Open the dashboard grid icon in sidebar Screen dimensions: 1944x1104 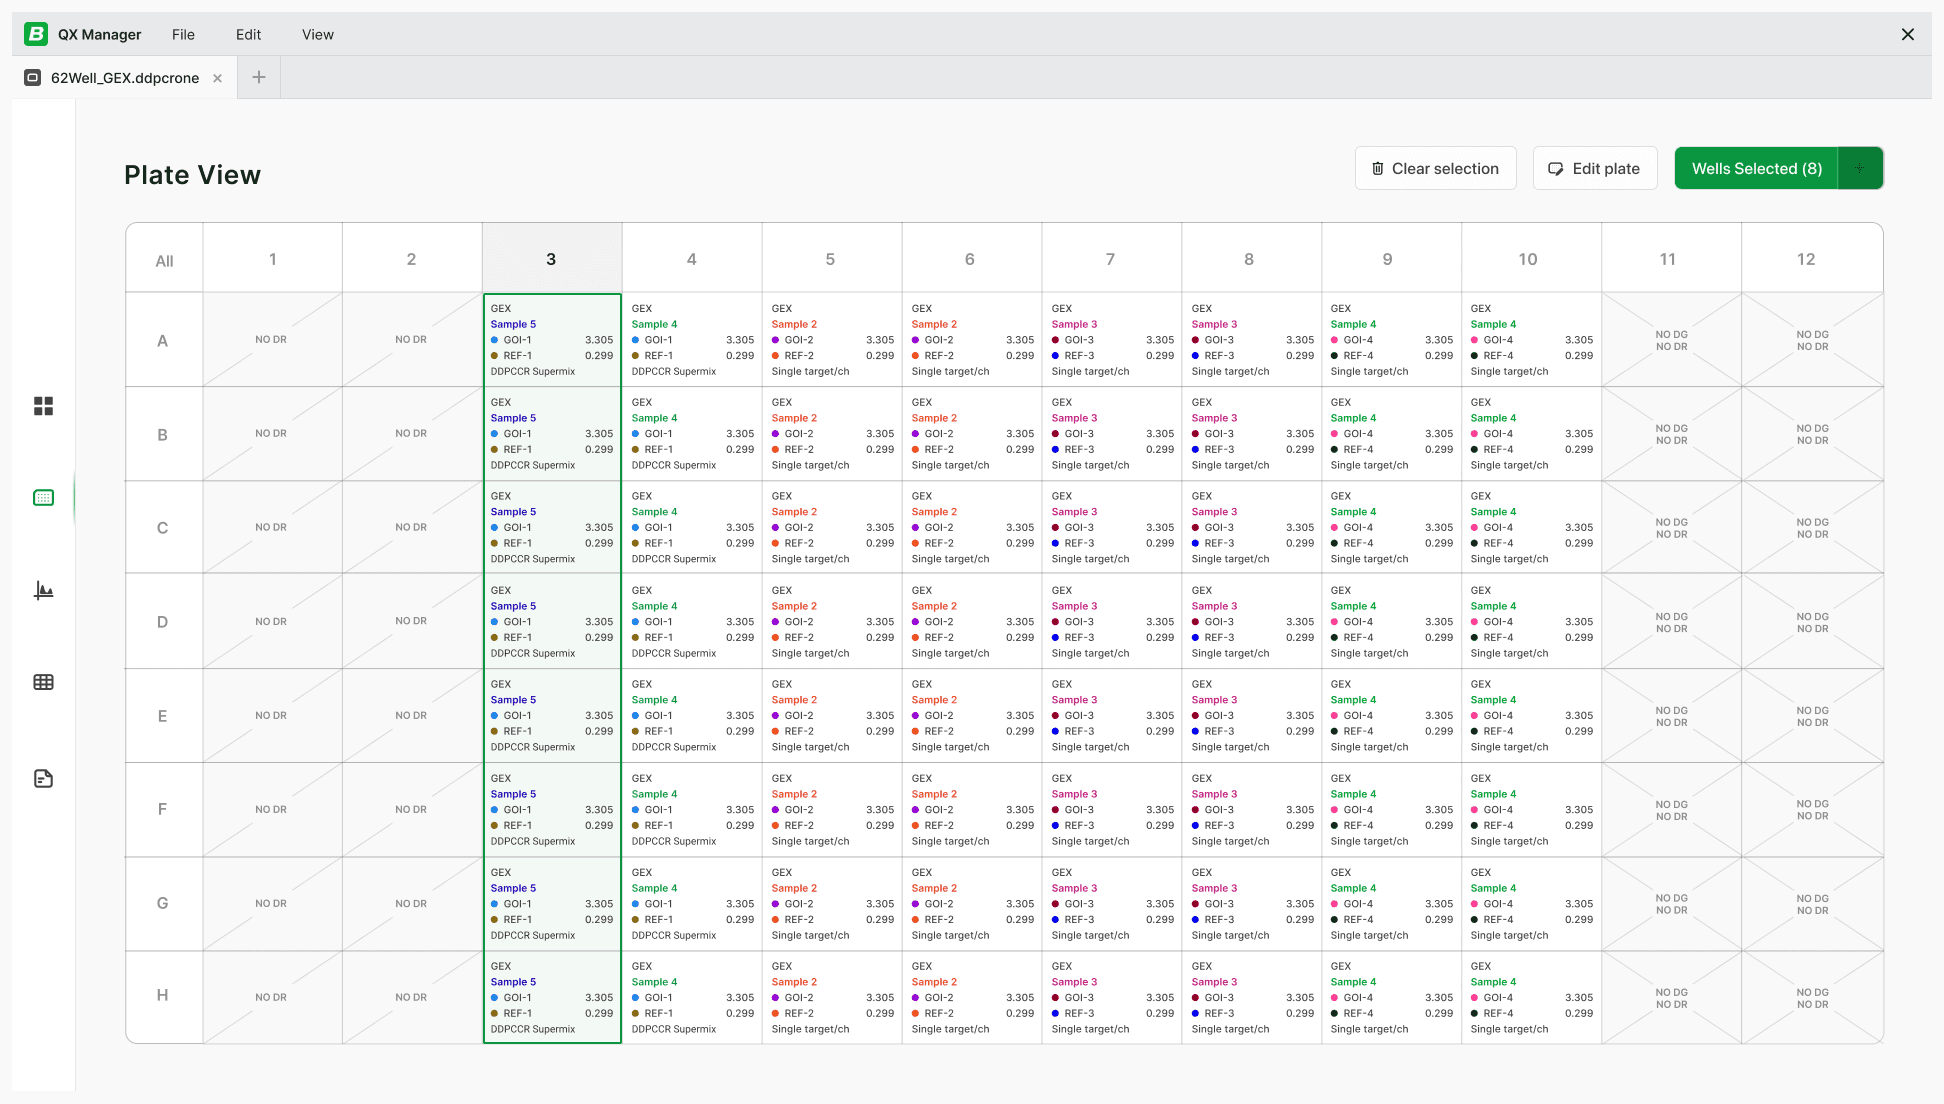pos(43,406)
